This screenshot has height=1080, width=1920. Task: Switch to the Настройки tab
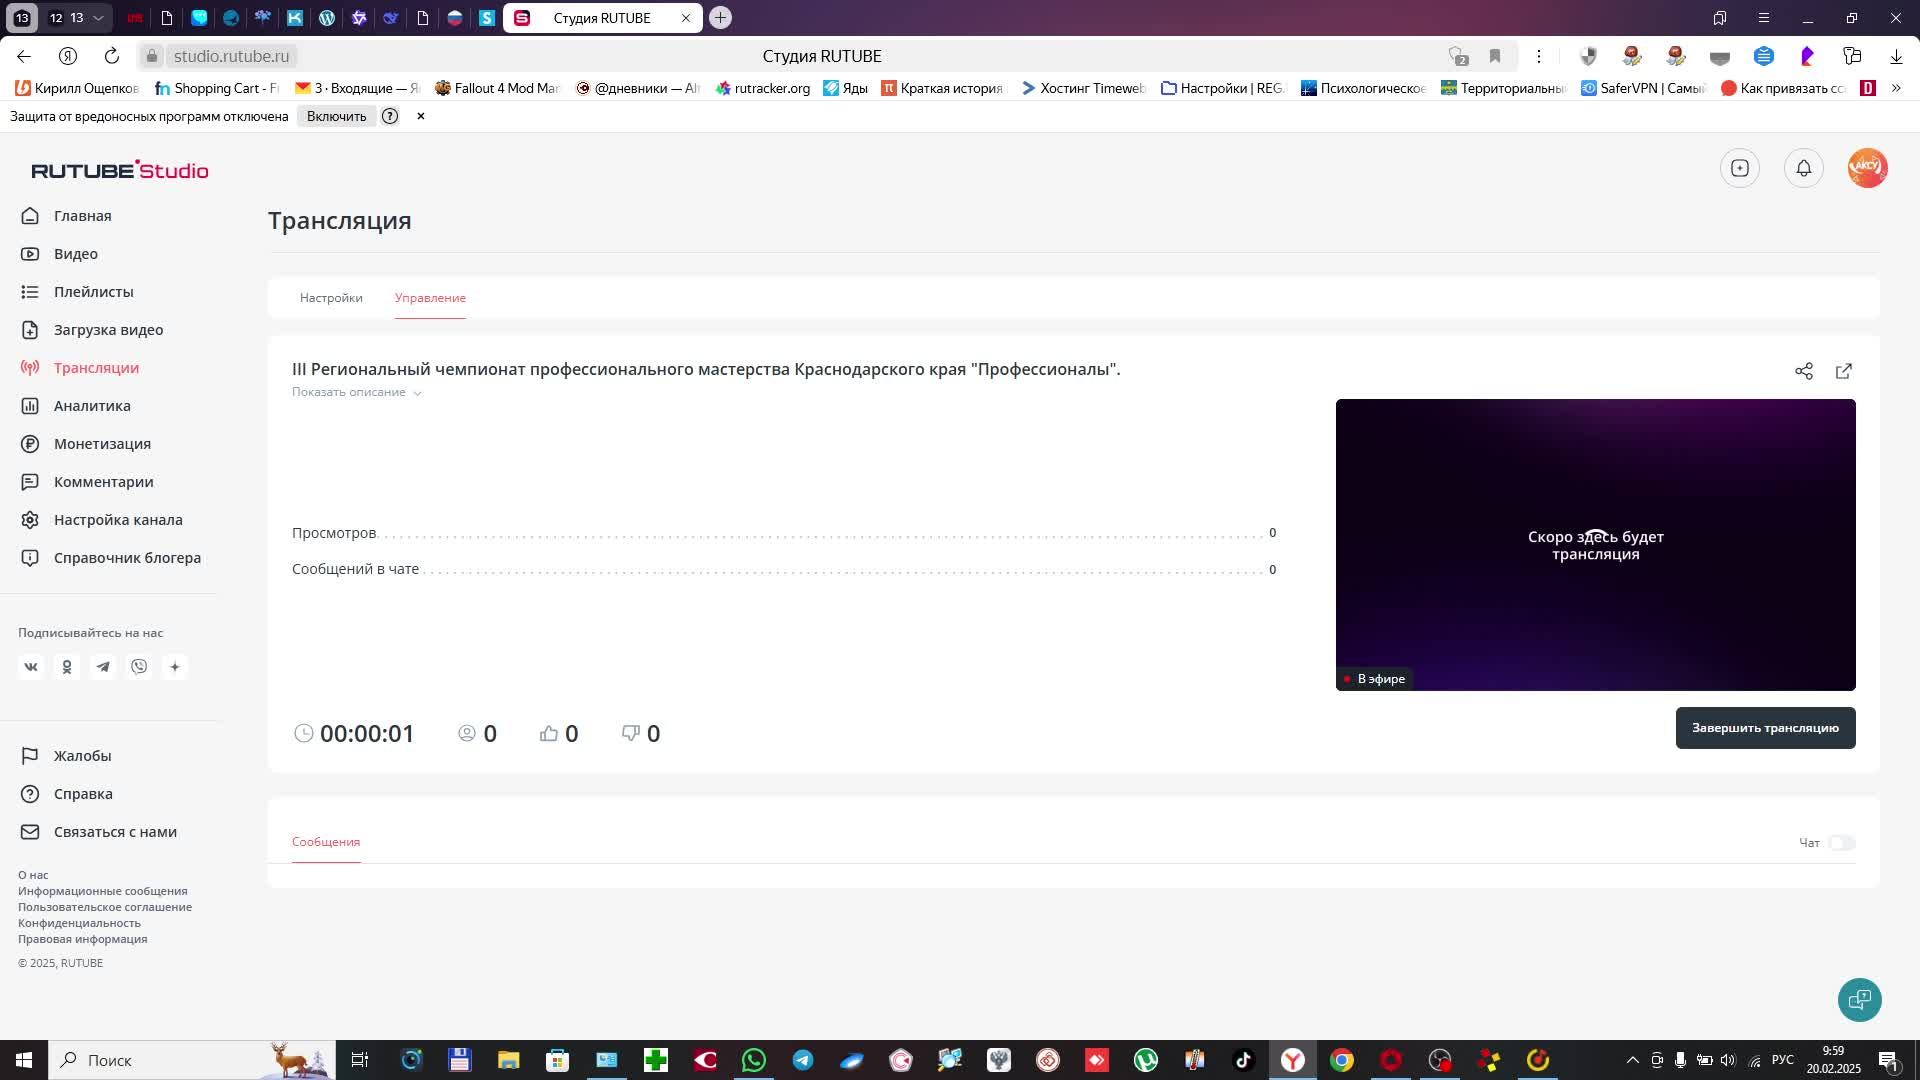tap(331, 298)
